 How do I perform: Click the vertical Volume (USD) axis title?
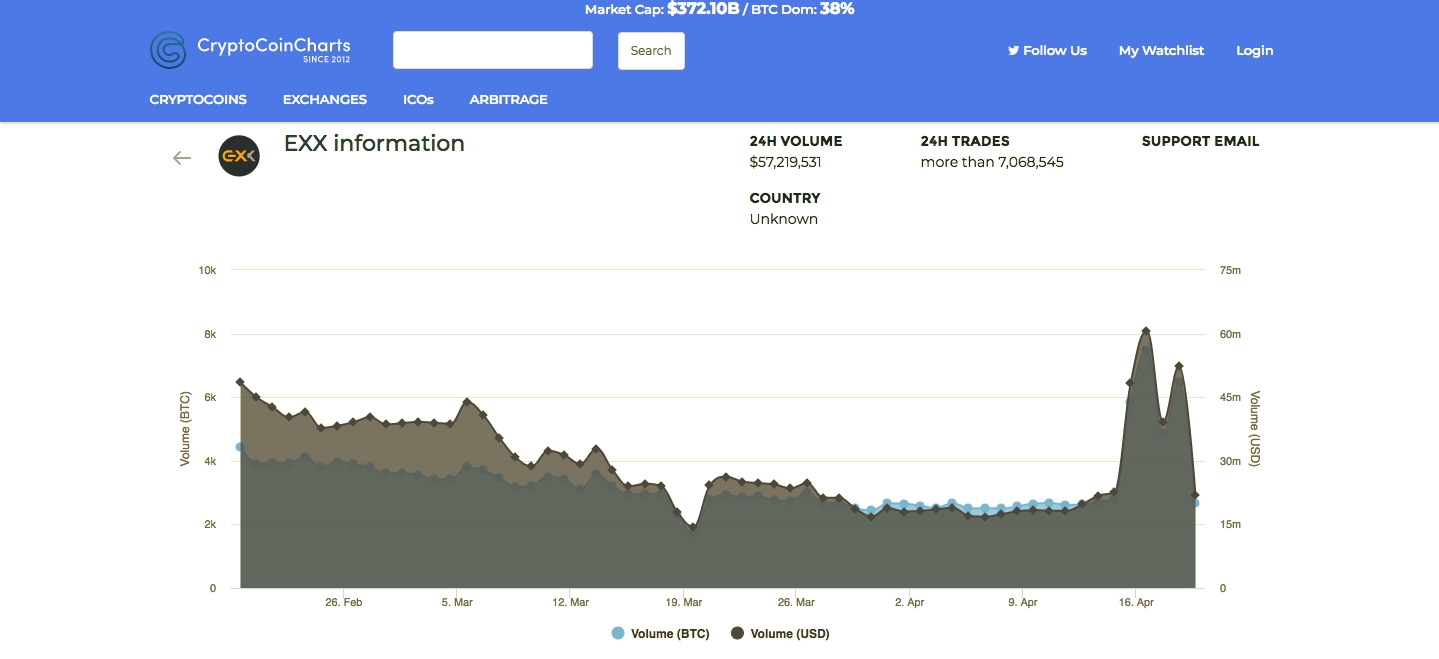[x=1255, y=429]
